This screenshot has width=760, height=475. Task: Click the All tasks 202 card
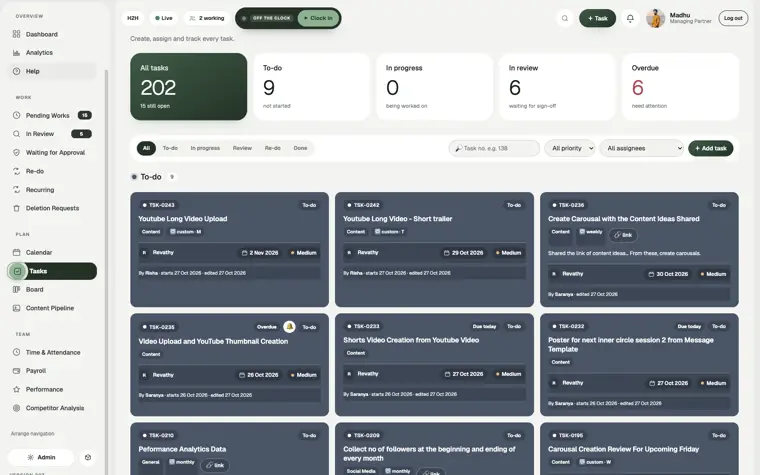[189, 87]
